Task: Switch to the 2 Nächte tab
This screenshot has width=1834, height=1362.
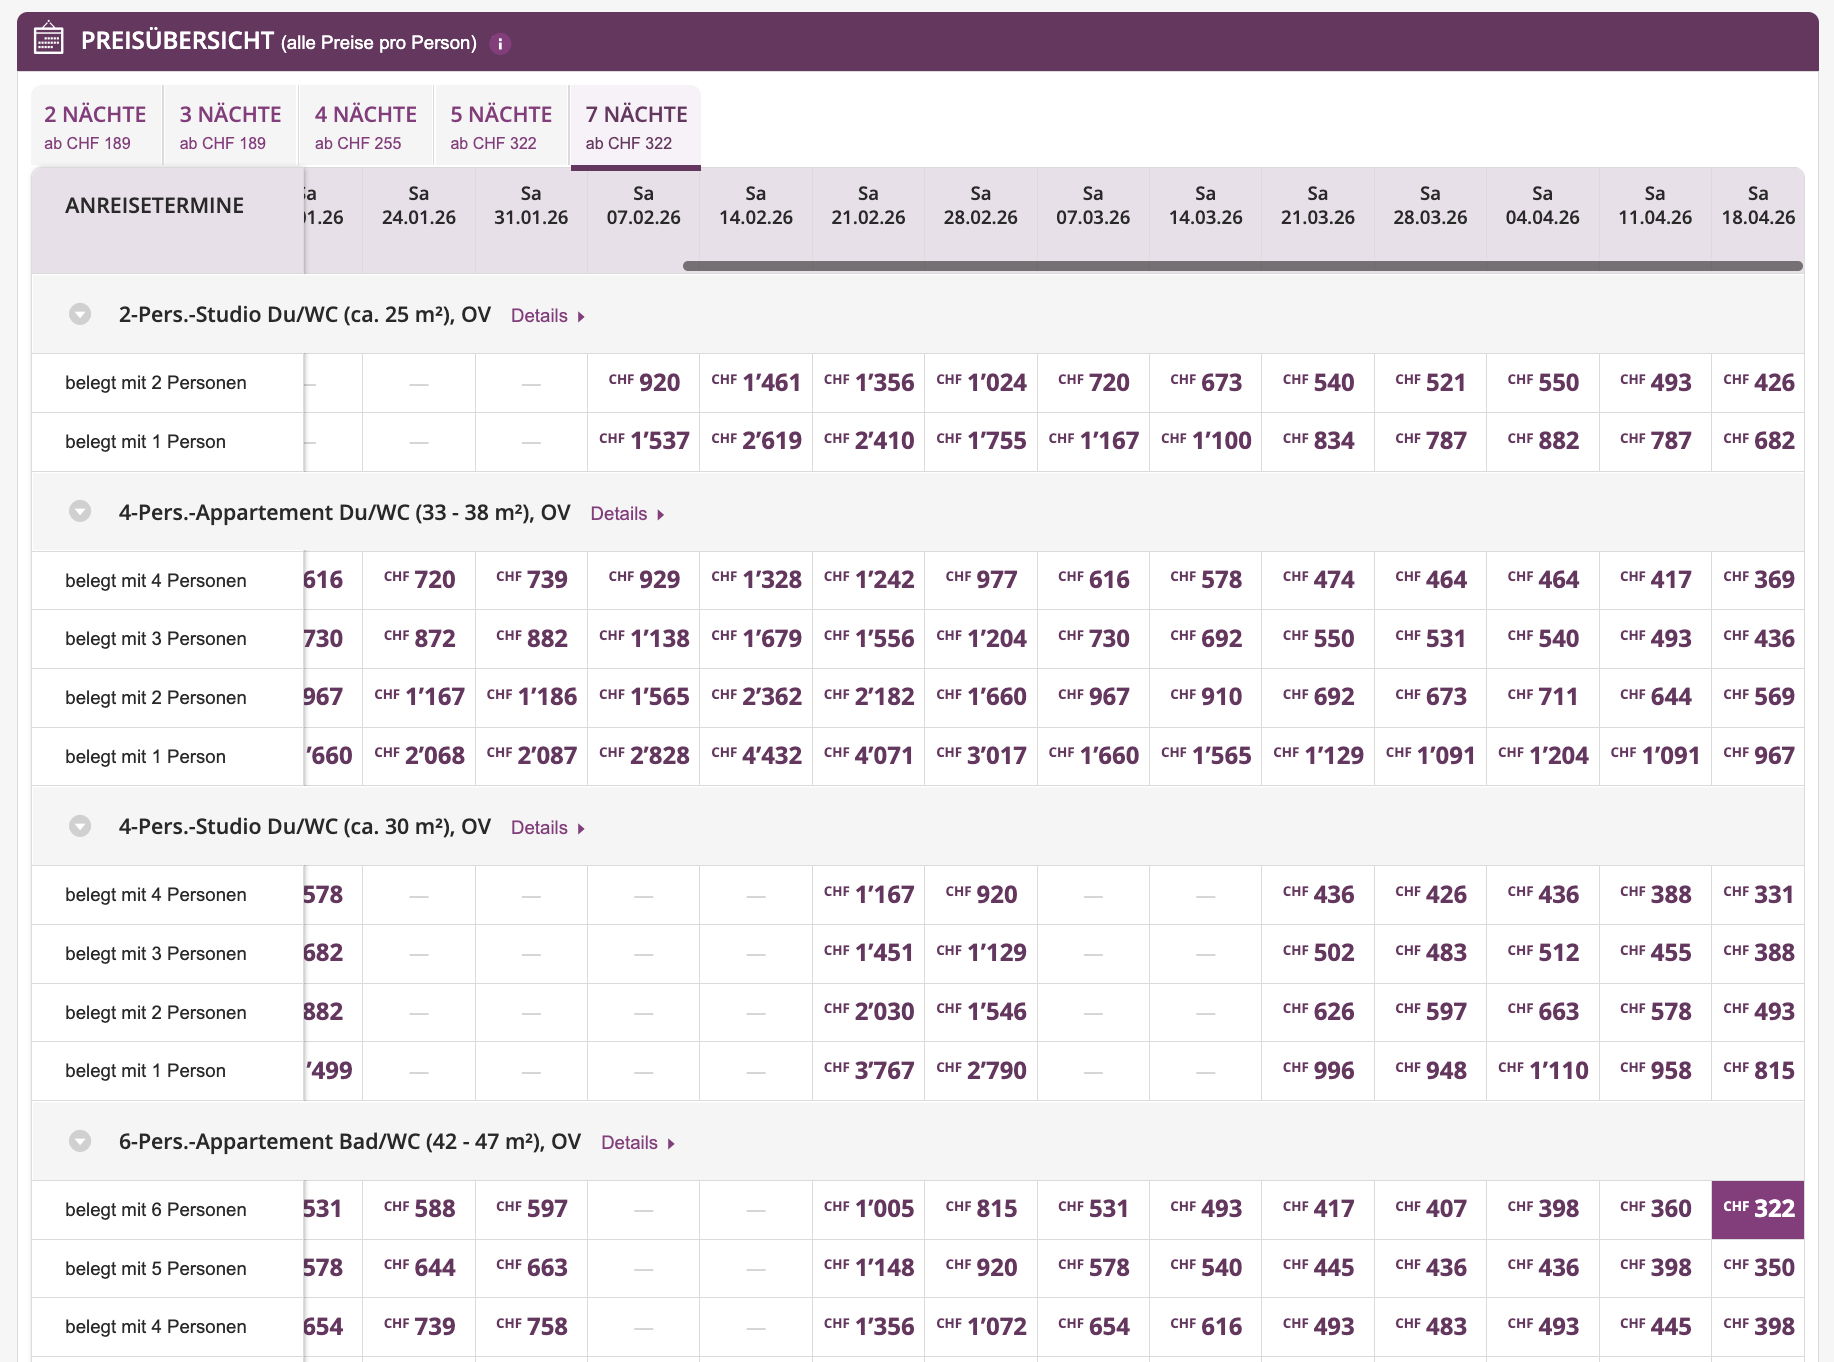Action: [95, 127]
